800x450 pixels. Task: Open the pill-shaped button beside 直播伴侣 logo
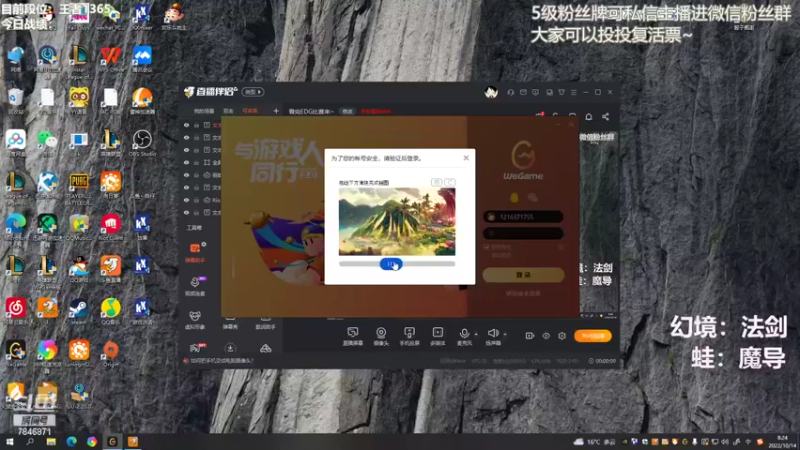[x=253, y=92]
